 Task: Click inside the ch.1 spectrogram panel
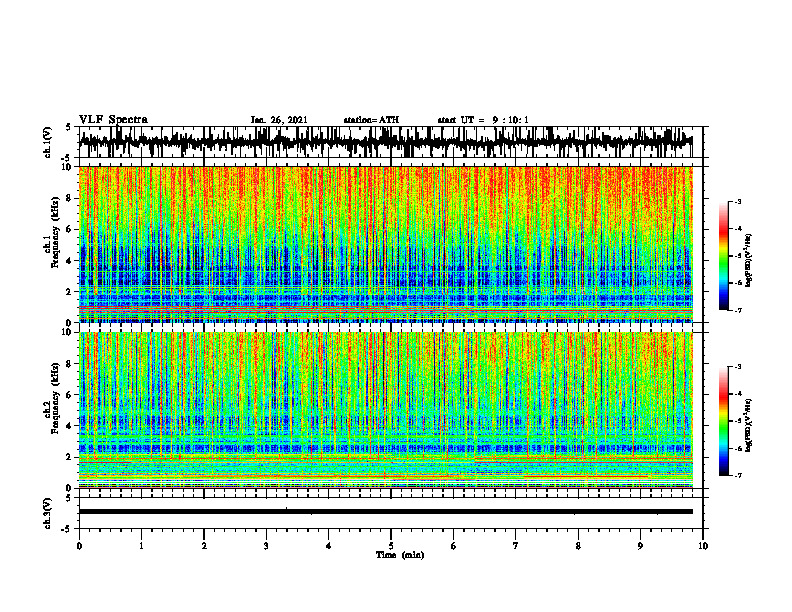pos(386,244)
